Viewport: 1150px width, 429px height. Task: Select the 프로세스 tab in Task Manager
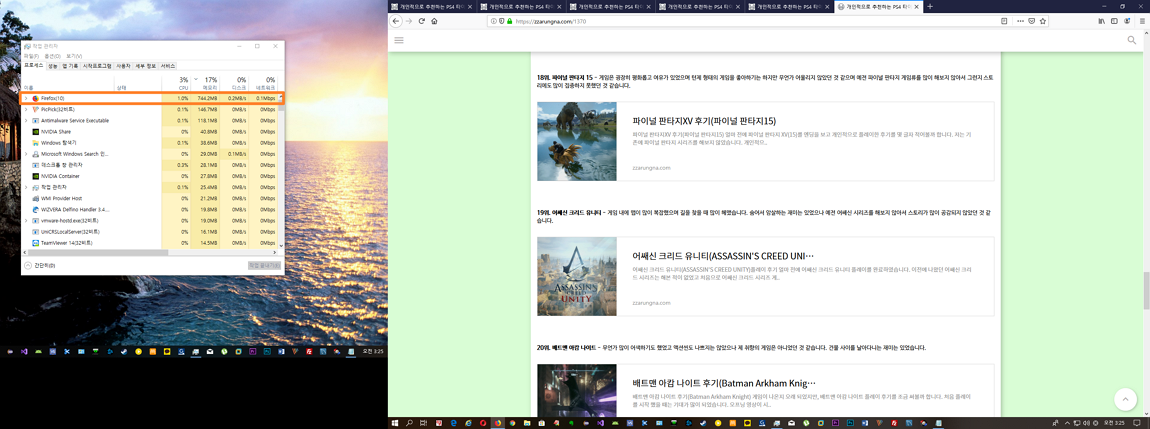34,66
